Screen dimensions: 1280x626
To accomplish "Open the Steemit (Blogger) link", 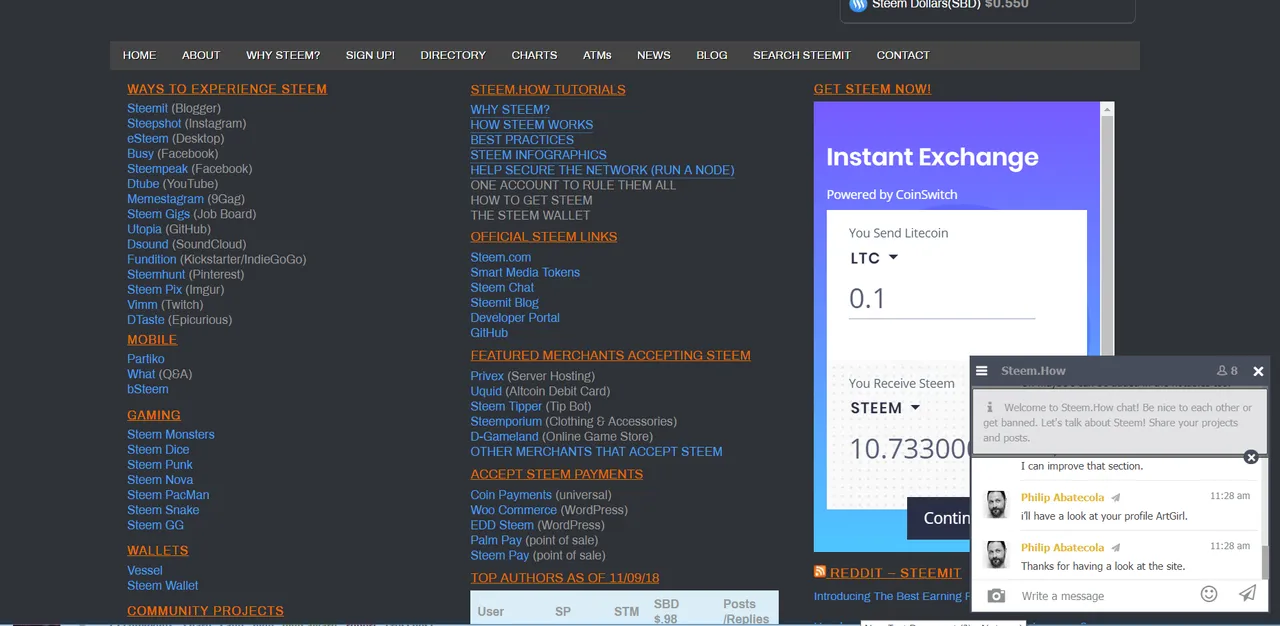I will [x=147, y=108].
